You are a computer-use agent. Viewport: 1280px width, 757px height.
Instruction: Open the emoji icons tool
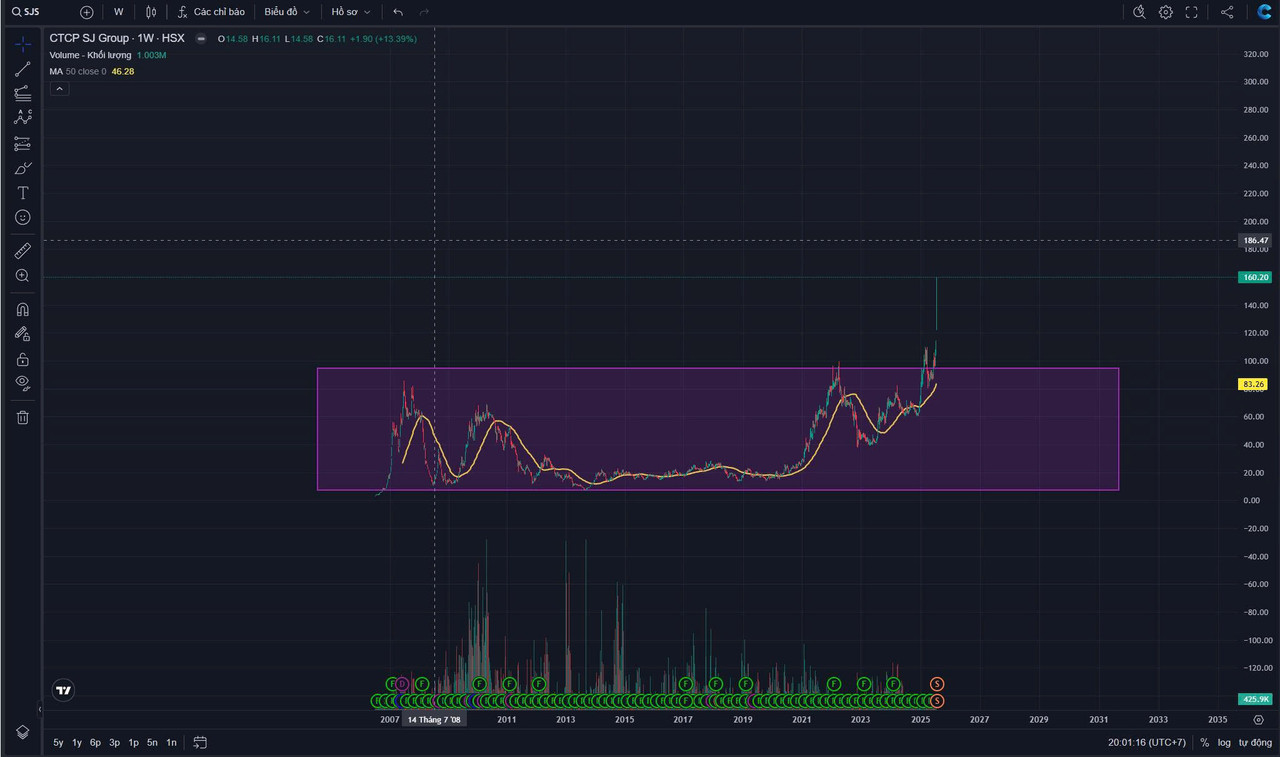[x=22, y=217]
